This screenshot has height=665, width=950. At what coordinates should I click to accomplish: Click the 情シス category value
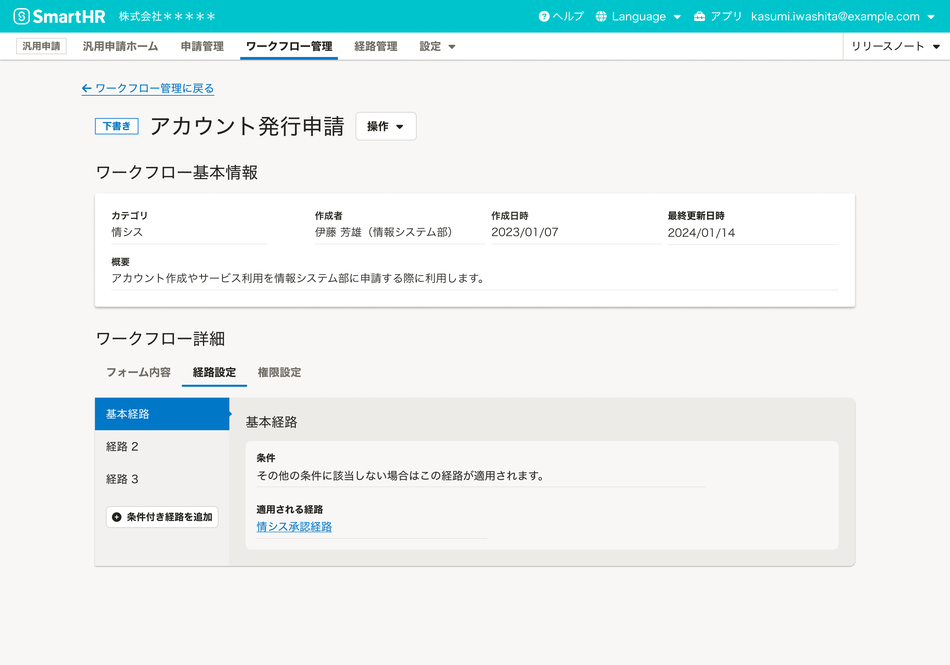coord(127,232)
